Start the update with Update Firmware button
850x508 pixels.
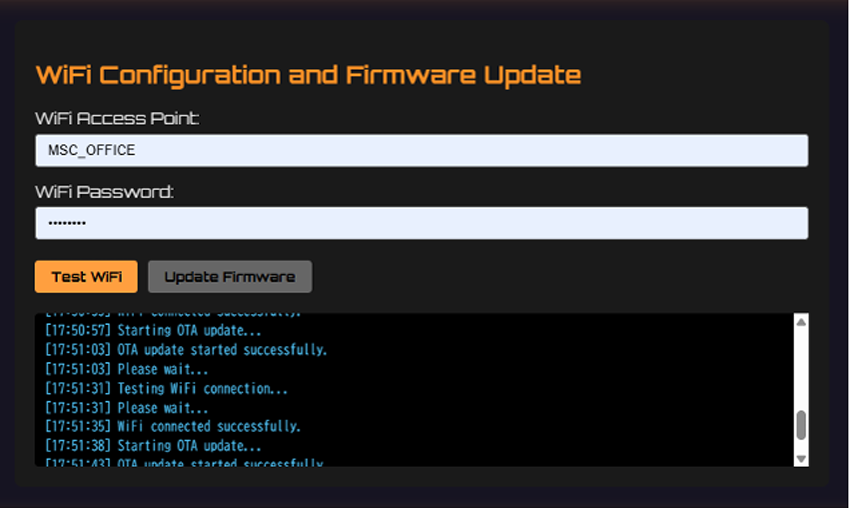[230, 277]
